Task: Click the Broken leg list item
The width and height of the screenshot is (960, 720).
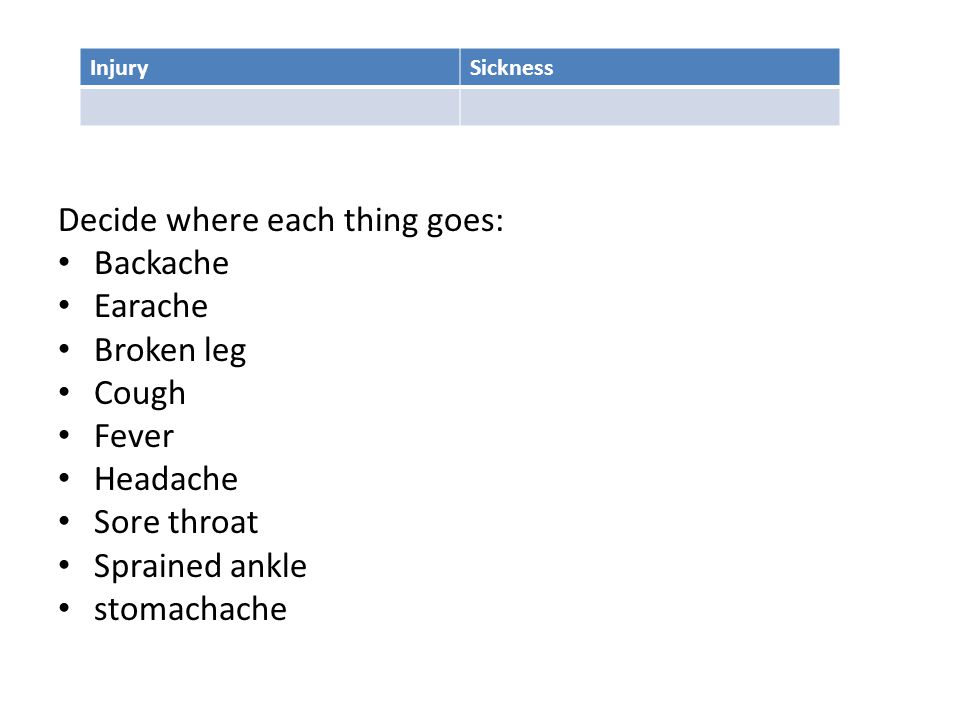Action: click(170, 351)
